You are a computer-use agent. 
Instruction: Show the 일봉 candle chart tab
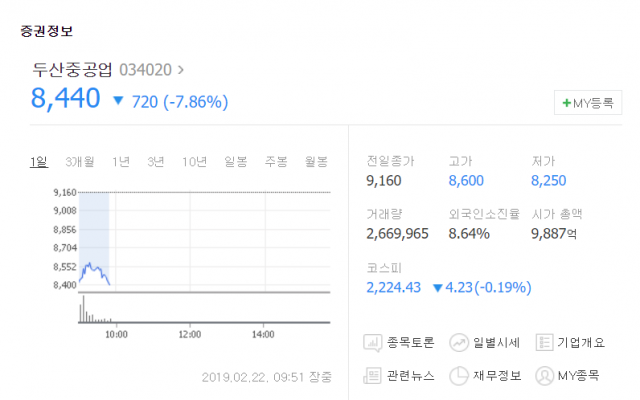[x=236, y=162]
